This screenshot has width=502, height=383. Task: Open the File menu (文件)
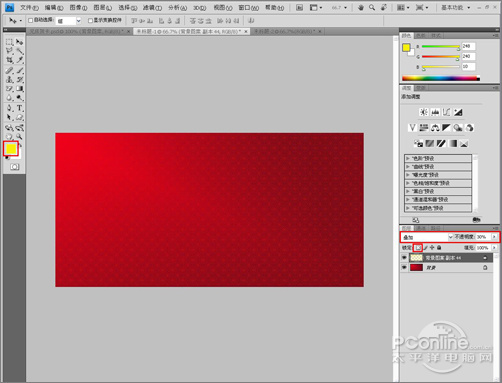tap(29, 7)
